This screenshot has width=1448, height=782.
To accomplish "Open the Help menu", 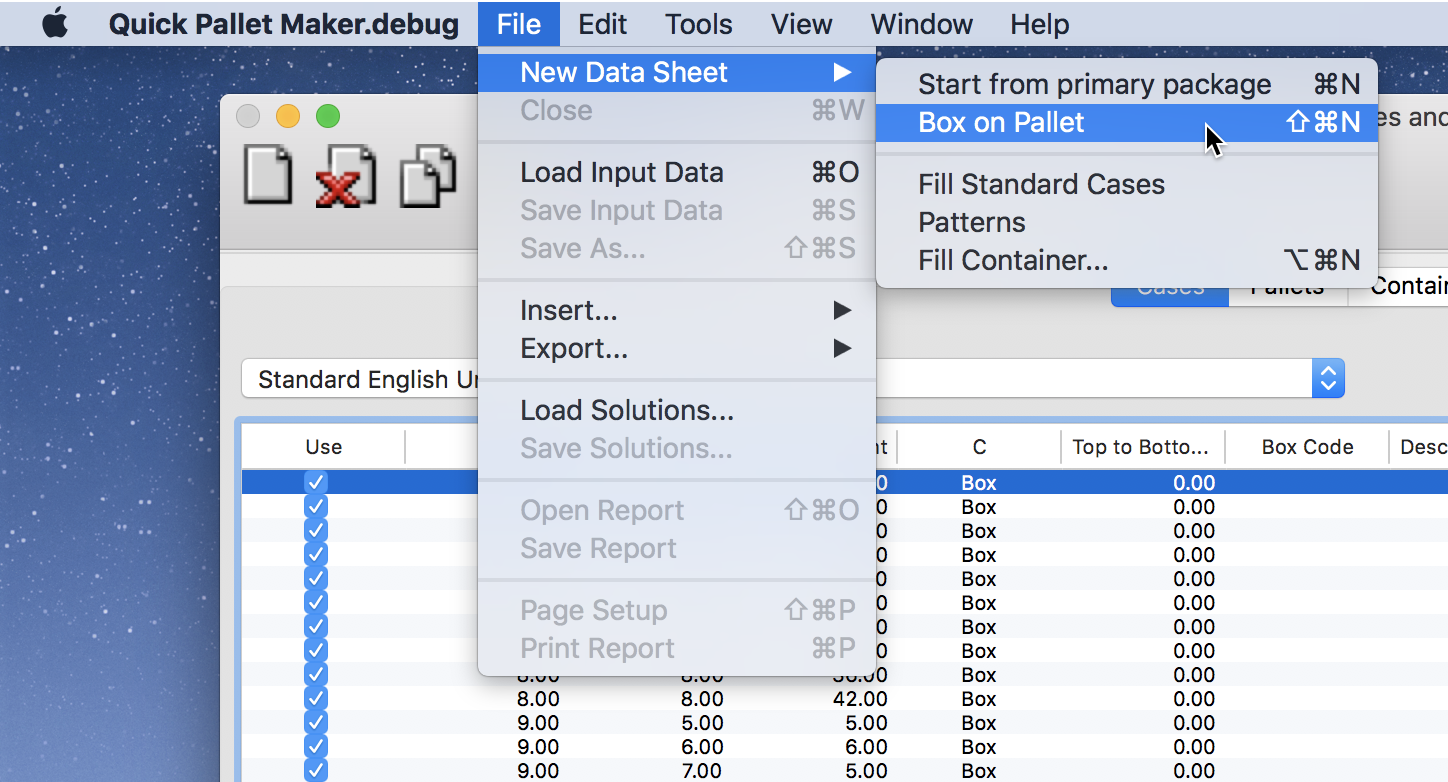I will 1040,24.
